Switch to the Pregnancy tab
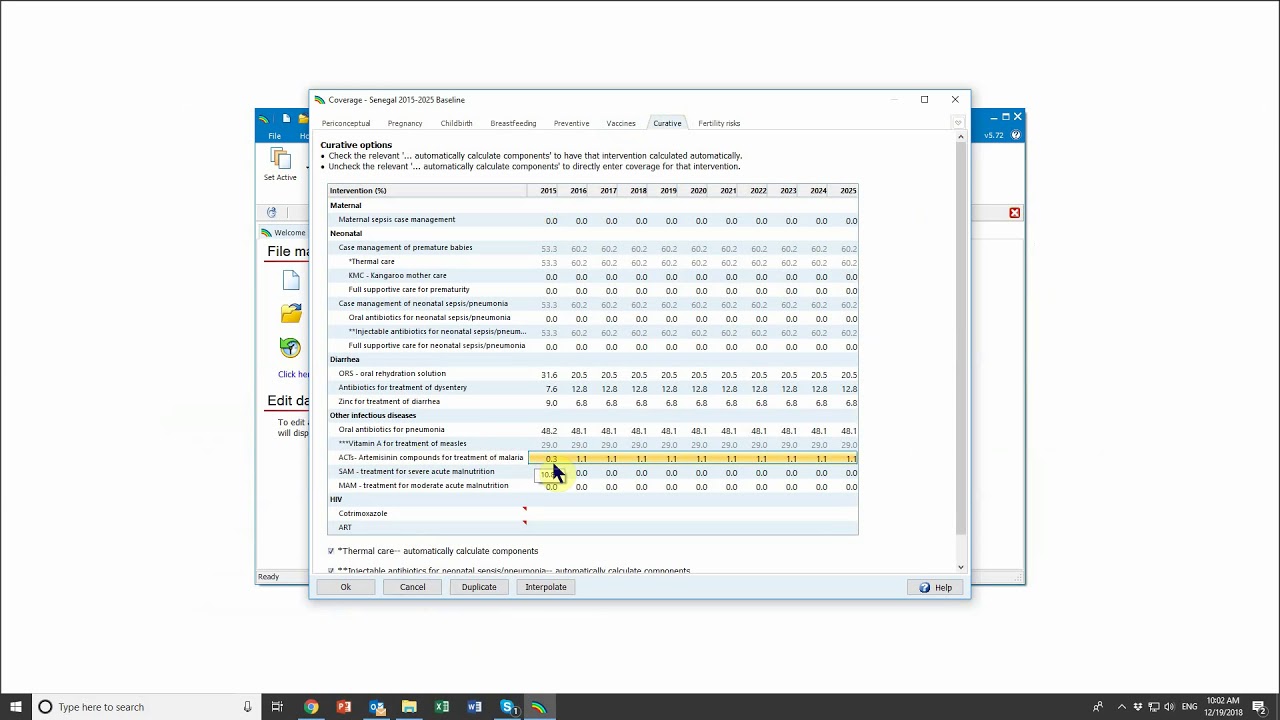Viewport: 1280px width, 720px height. click(405, 123)
